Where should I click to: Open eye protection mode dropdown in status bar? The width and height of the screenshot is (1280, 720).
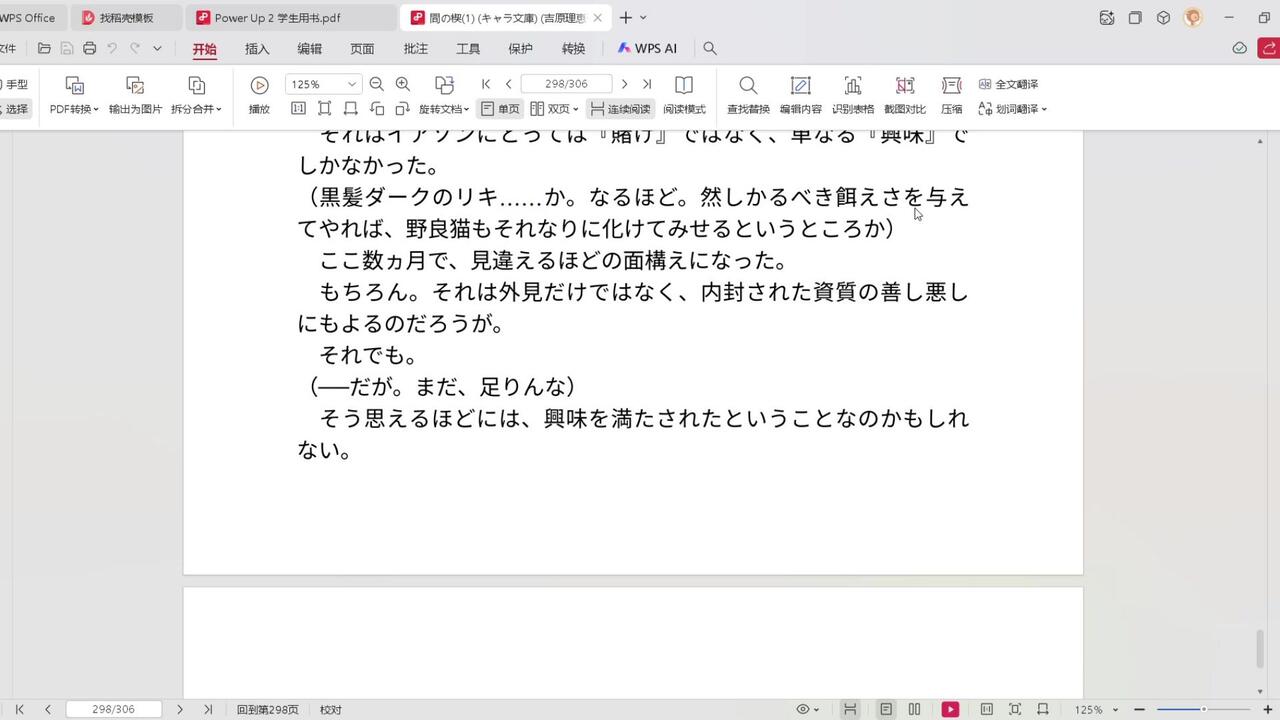click(808, 709)
